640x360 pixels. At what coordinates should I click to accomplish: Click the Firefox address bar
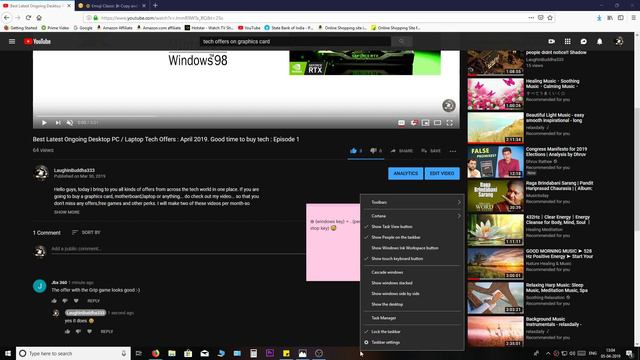[x=310, y=18]
